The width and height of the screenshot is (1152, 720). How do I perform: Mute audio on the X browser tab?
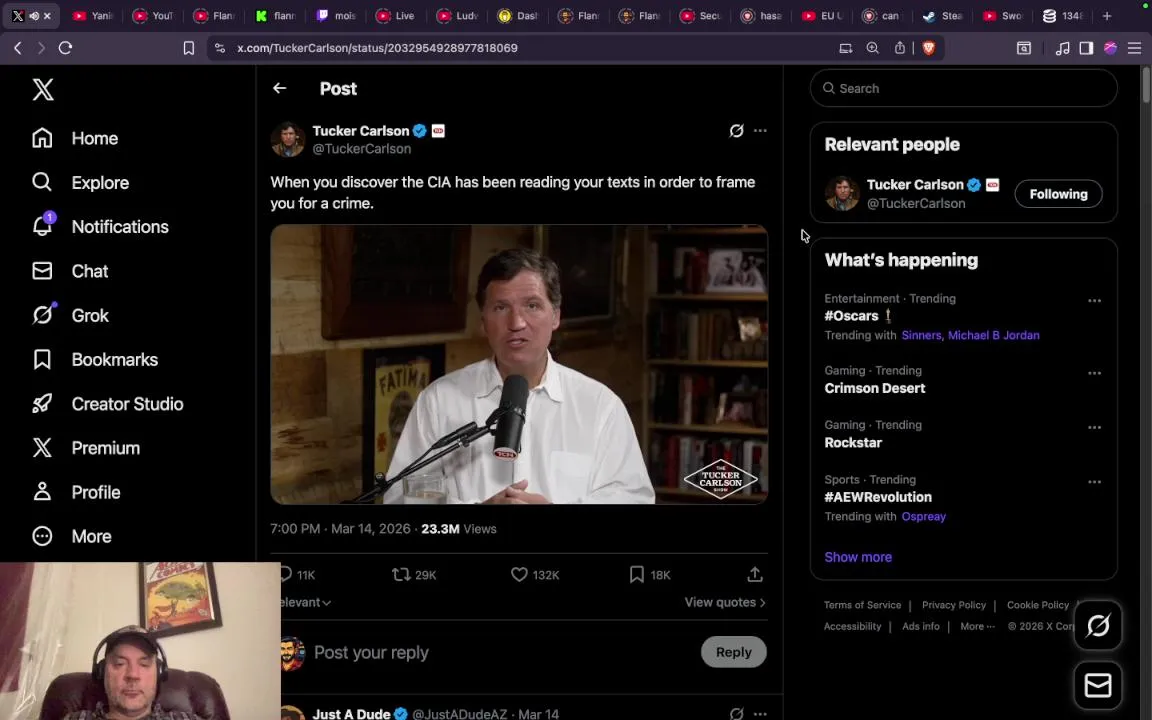tap(33, 16)
